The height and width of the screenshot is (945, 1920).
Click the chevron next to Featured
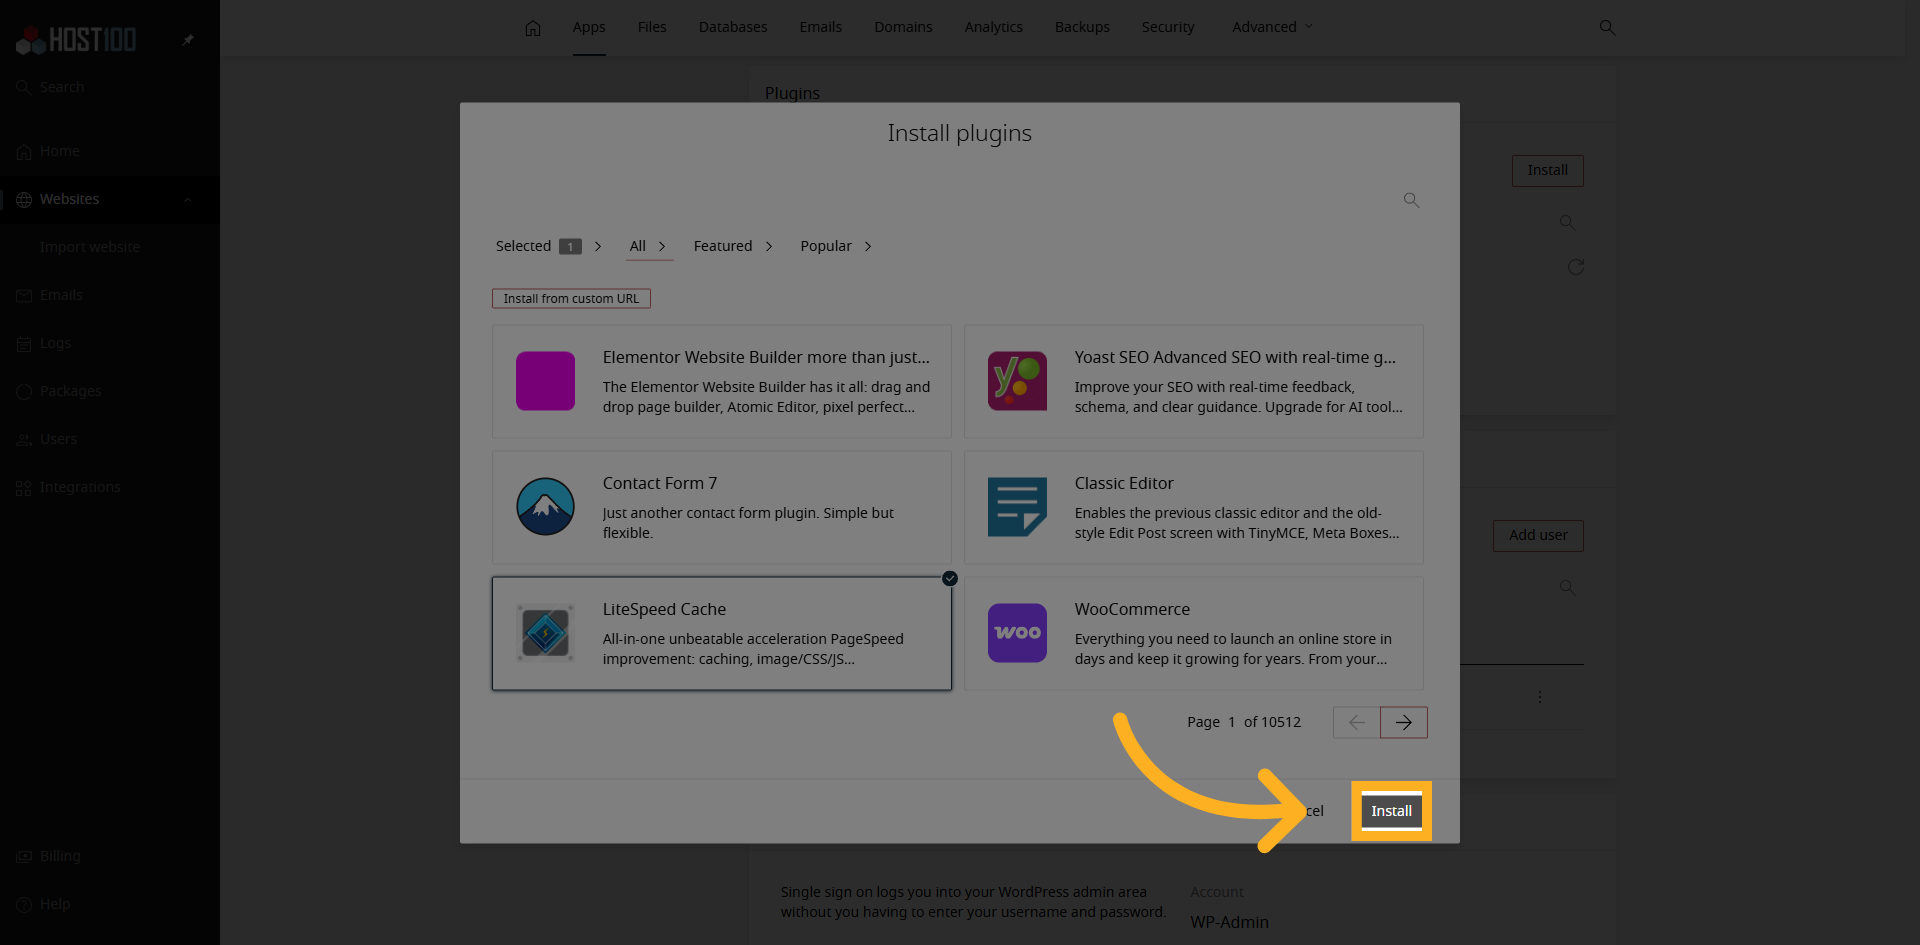(769, 246)
